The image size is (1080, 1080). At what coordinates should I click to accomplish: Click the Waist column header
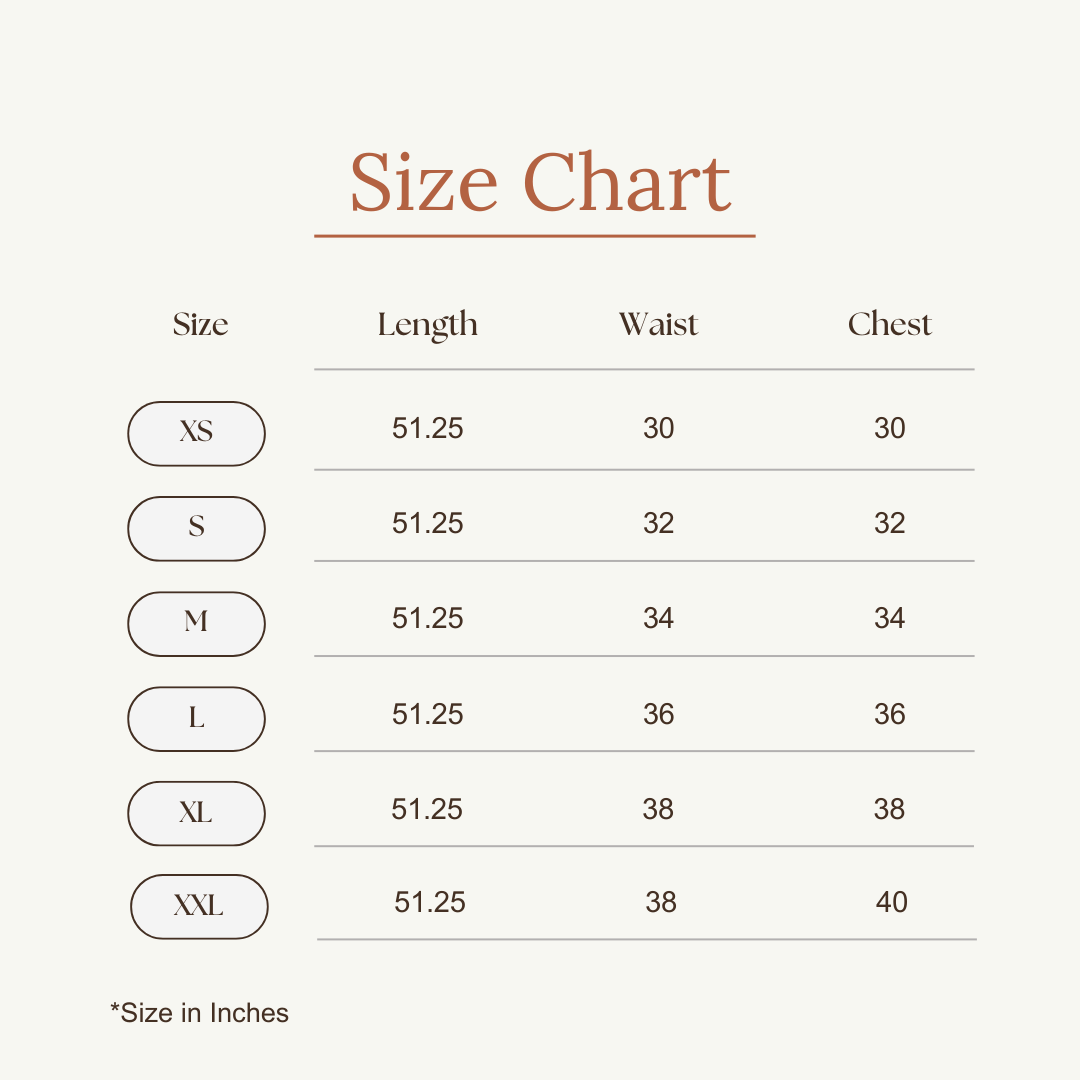pos(658,324)
